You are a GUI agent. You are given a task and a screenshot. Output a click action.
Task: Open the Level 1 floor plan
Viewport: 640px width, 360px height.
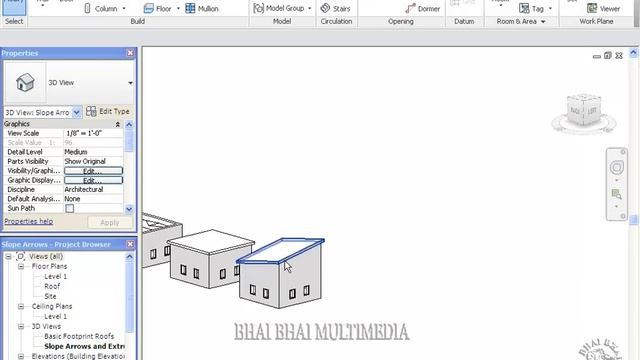(56, 276)
